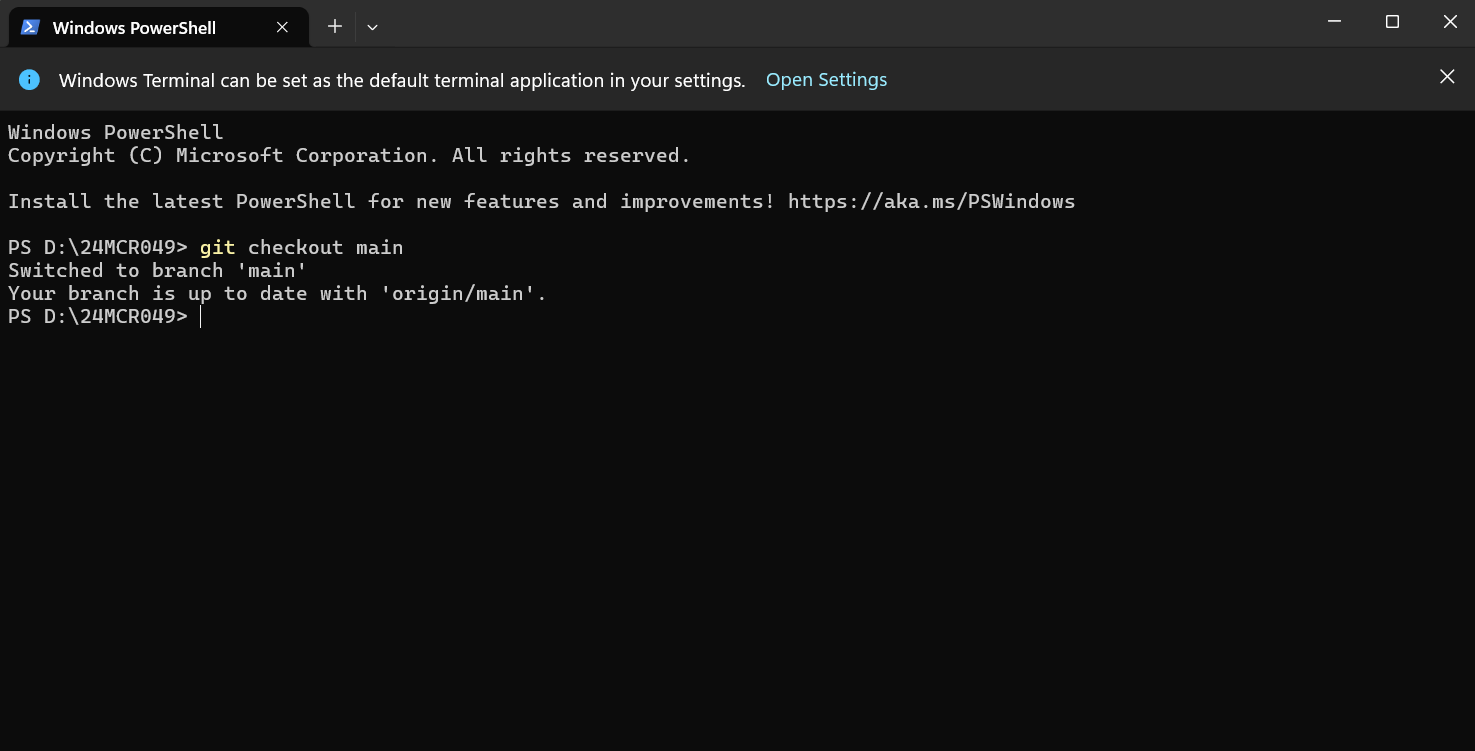Click the last 'PS D:\24MCR049>' prompt

pyautogui.click(x=98, y=316)
